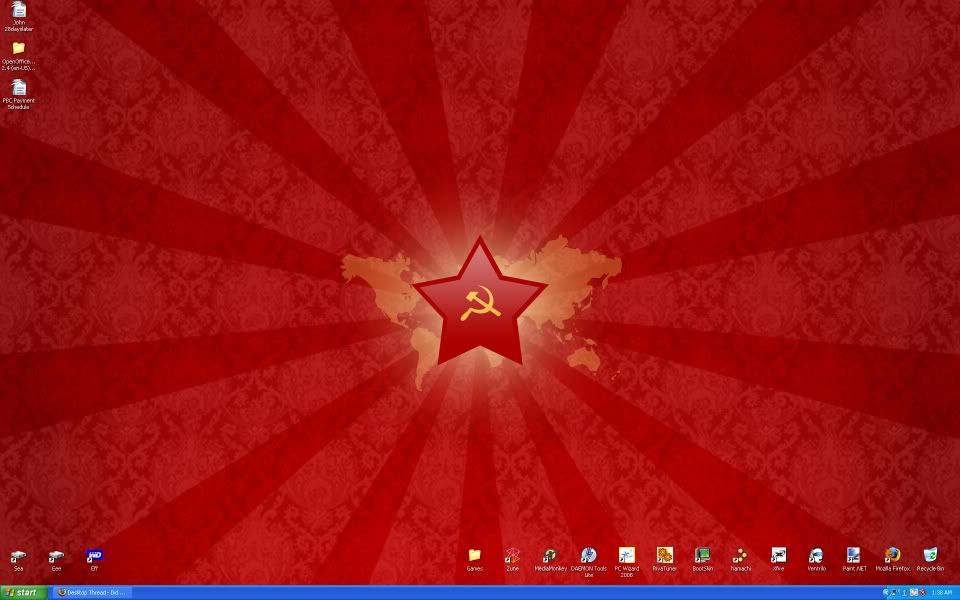Launch Xfire

click(779, 557)
